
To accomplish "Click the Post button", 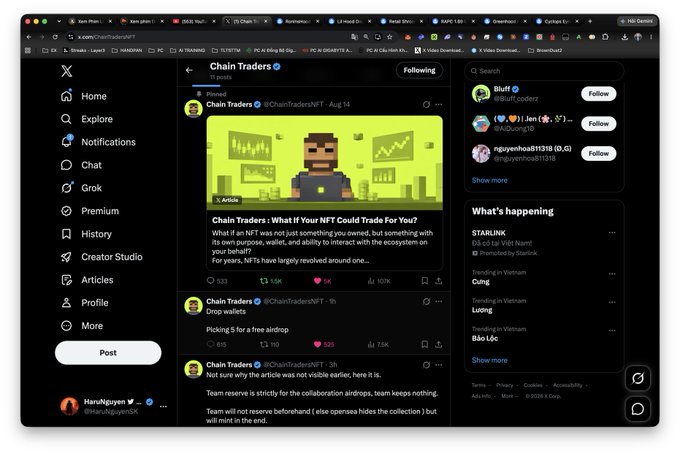I will 108,353.
